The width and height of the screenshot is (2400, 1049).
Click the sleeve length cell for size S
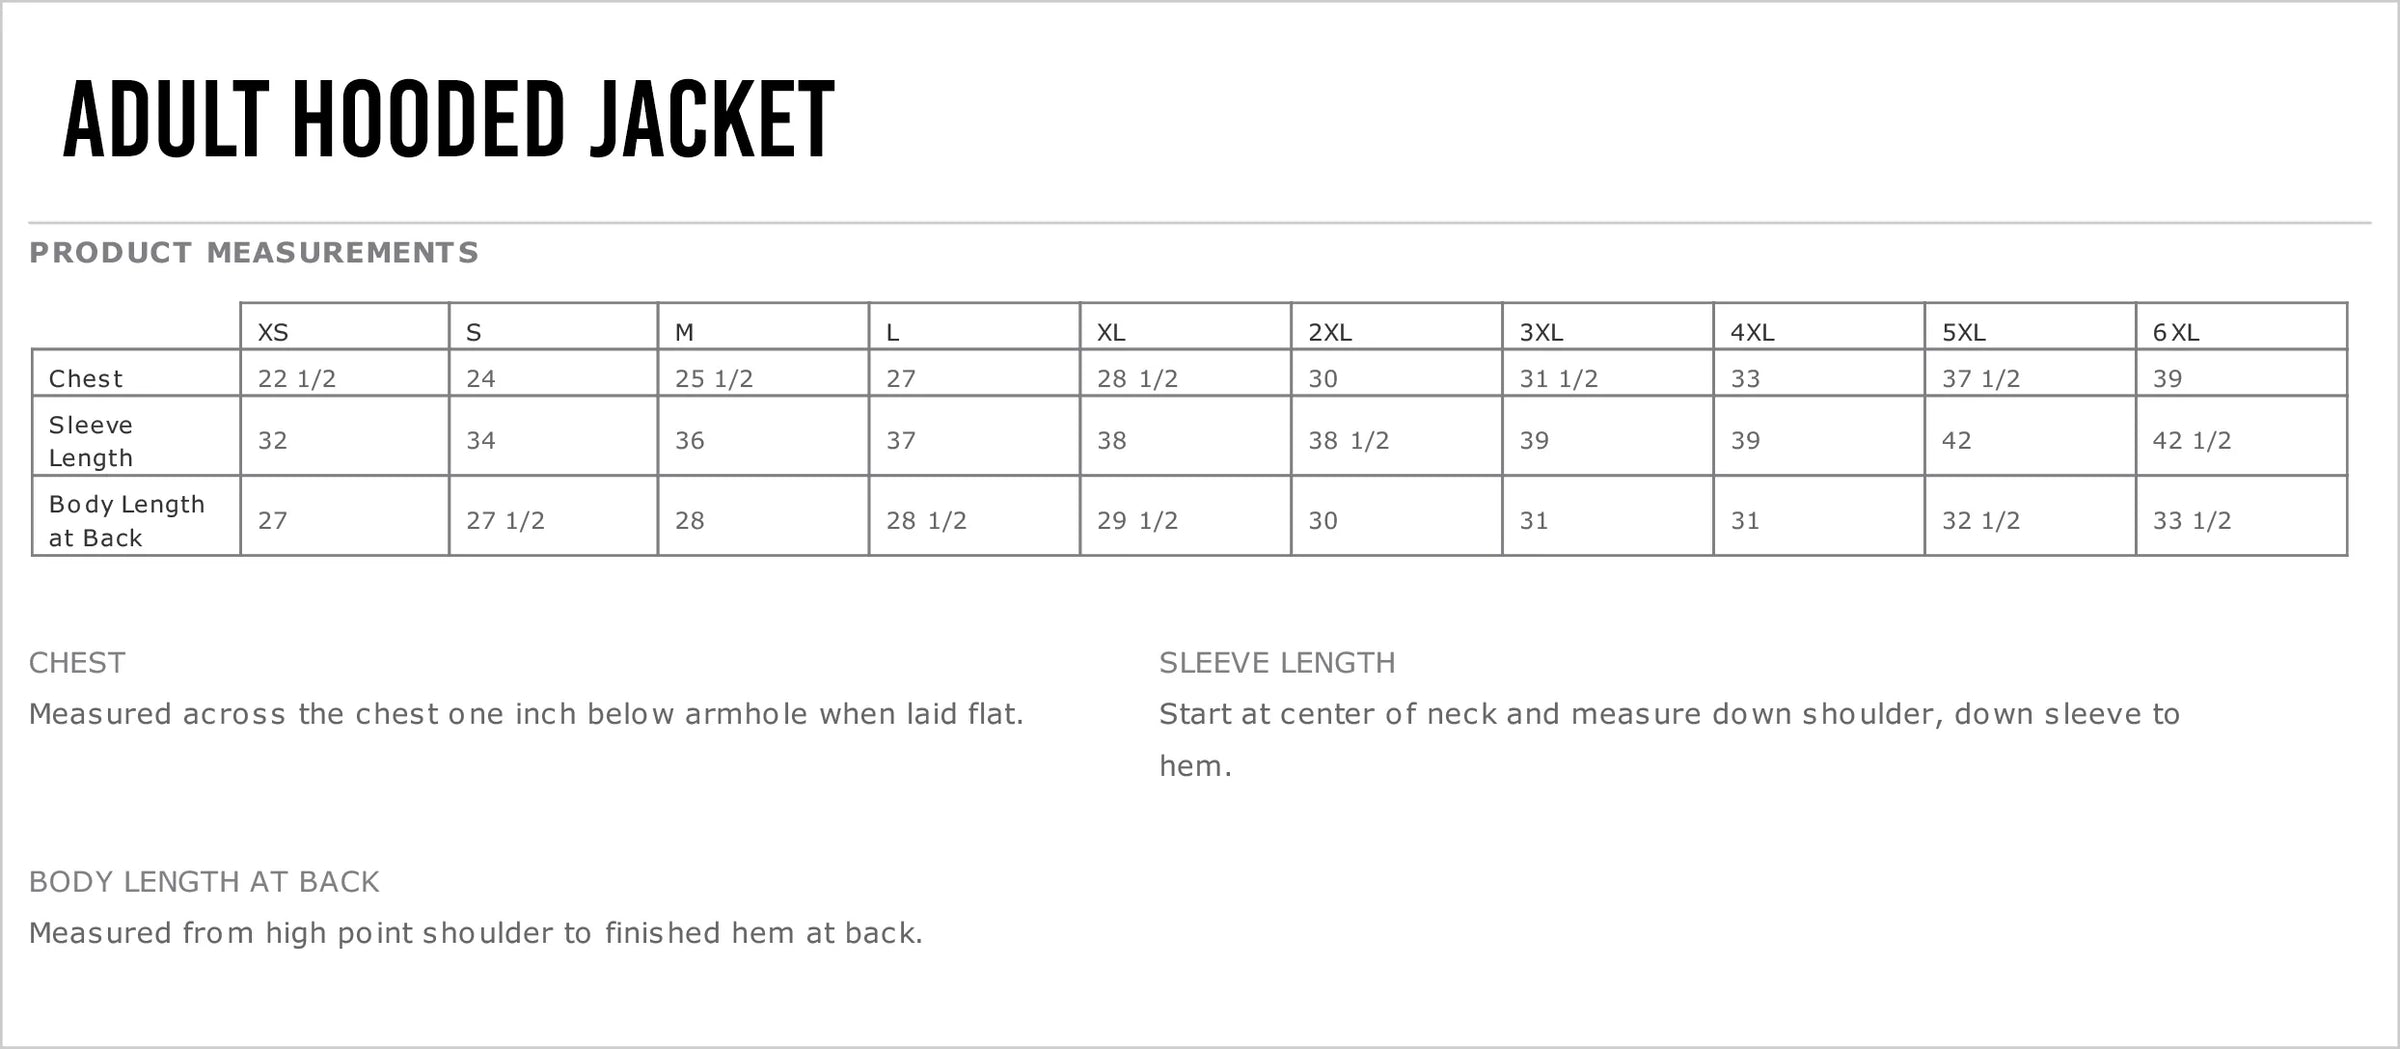(481, 441)
